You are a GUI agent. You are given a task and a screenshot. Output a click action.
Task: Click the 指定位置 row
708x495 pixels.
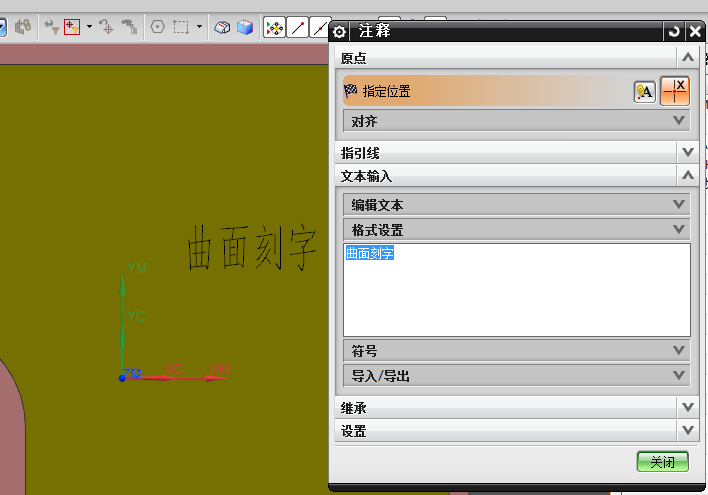pyautogui.click(x=480, y=91)
